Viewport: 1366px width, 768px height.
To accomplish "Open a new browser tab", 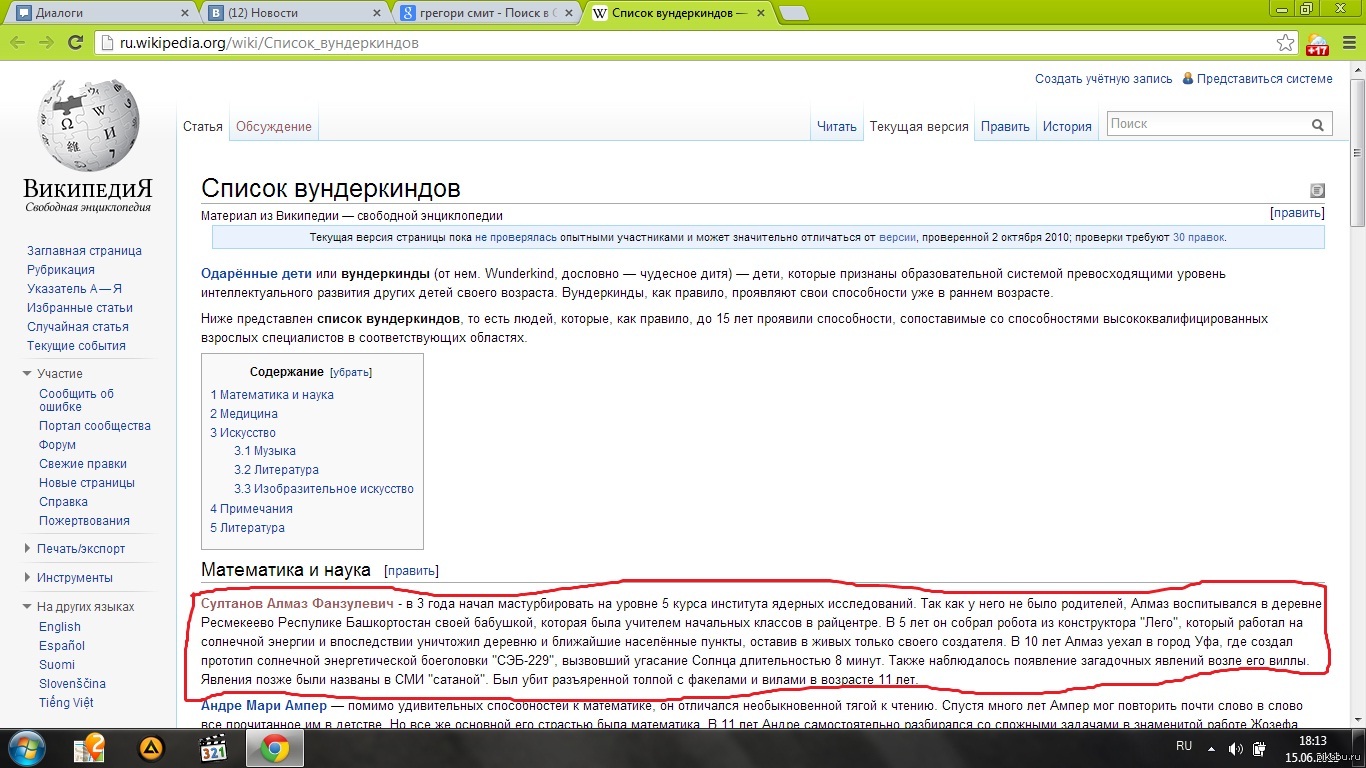I will point(793,13).
